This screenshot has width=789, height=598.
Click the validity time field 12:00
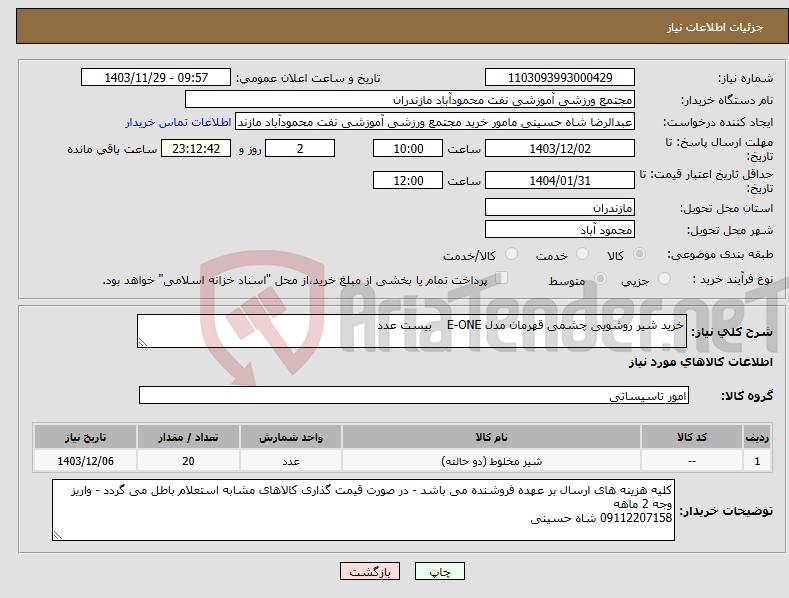(408, 180)
